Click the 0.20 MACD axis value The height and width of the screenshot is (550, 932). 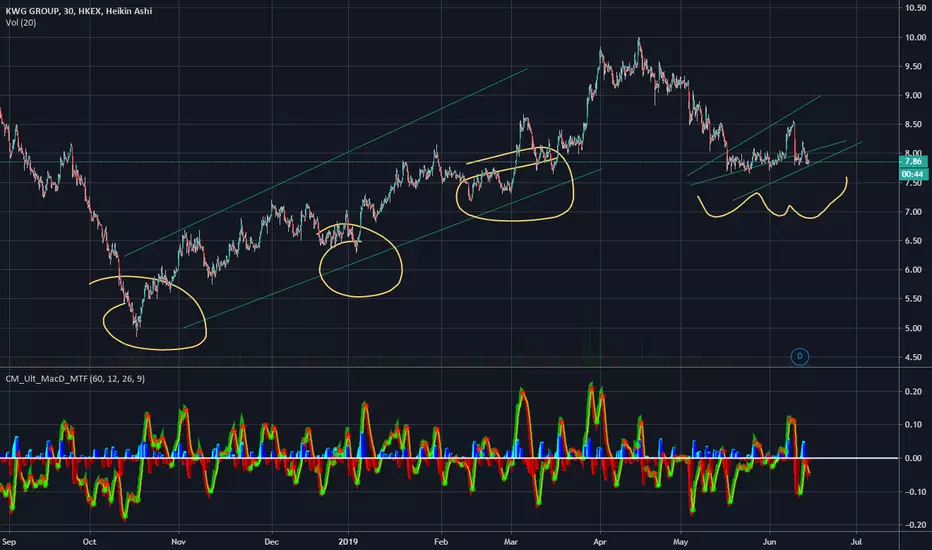[x=914, y=391]
